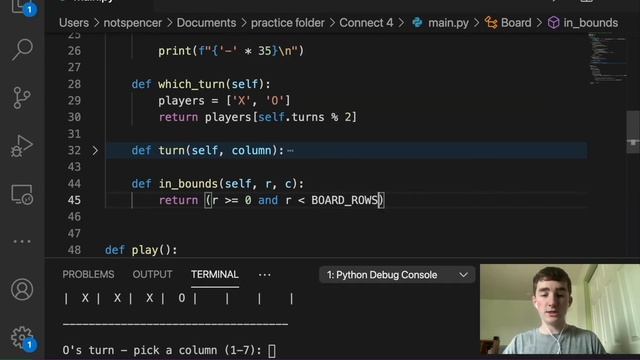The image size is (640, 360).
Task: Click the editor vertical scrollbar thumb
Action: pyautogui.click(x=633, y=131)
